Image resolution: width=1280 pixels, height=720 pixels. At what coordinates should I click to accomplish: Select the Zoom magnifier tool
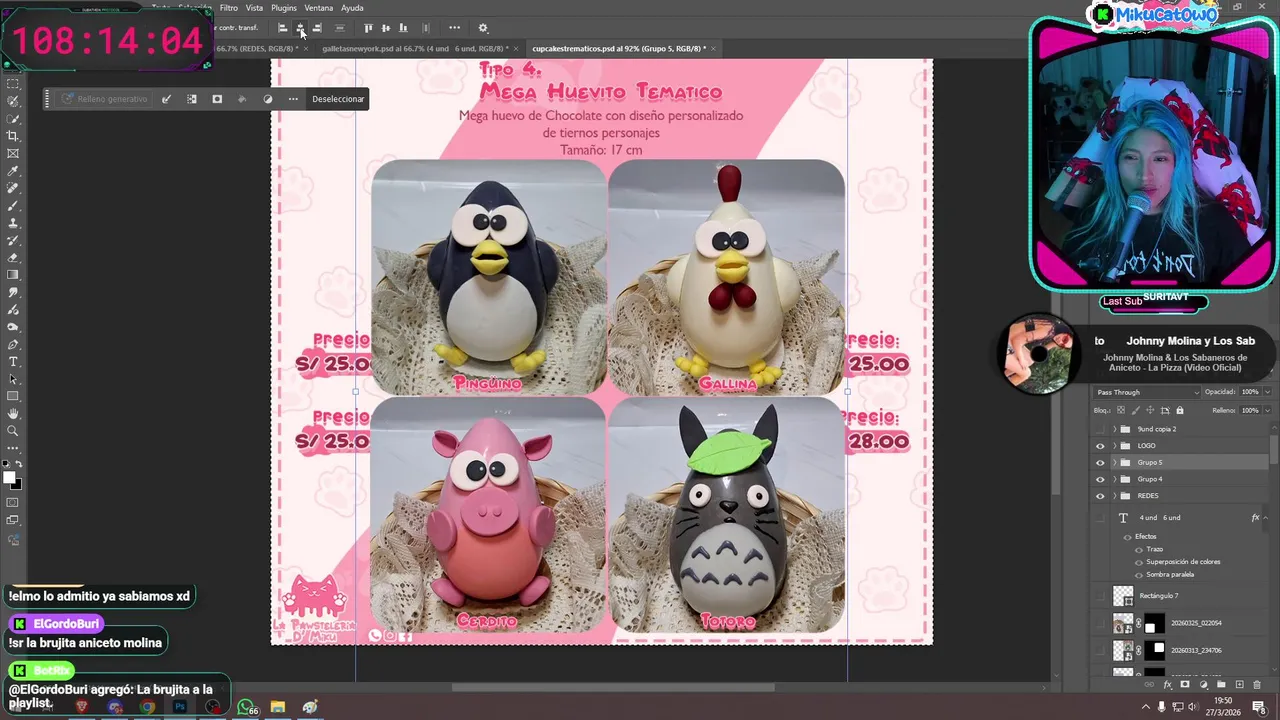pyautogui.click(x=13, y=431)
